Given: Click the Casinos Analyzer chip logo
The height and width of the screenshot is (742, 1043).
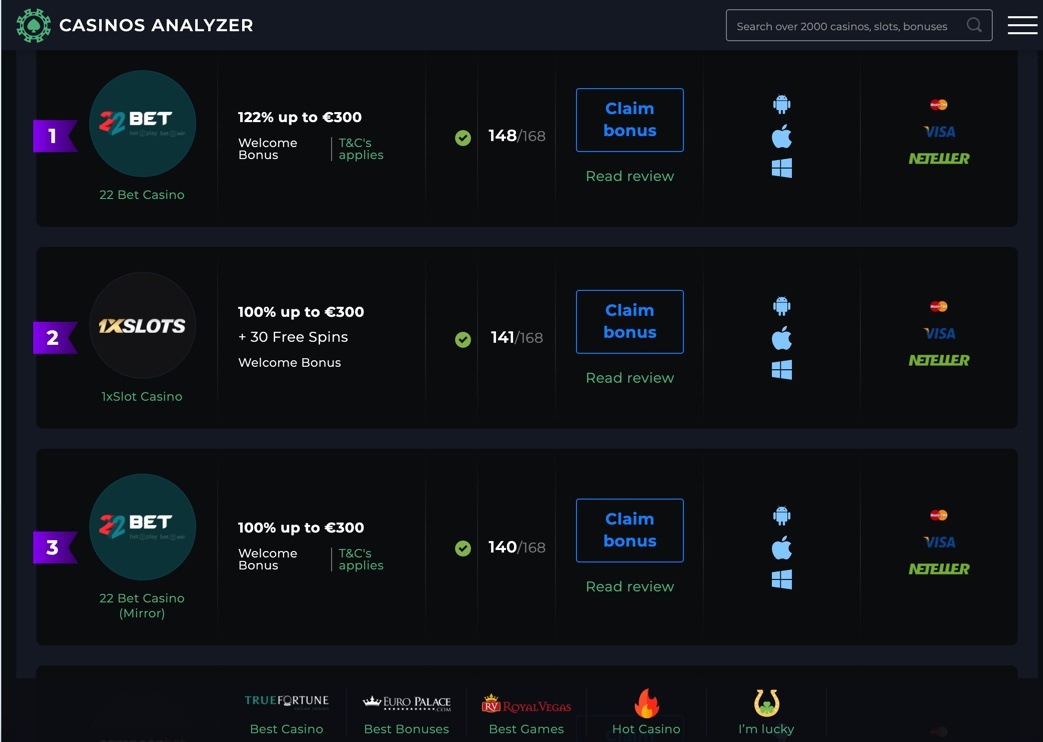Looking at the screenshot, I should (x=33, y=25).
